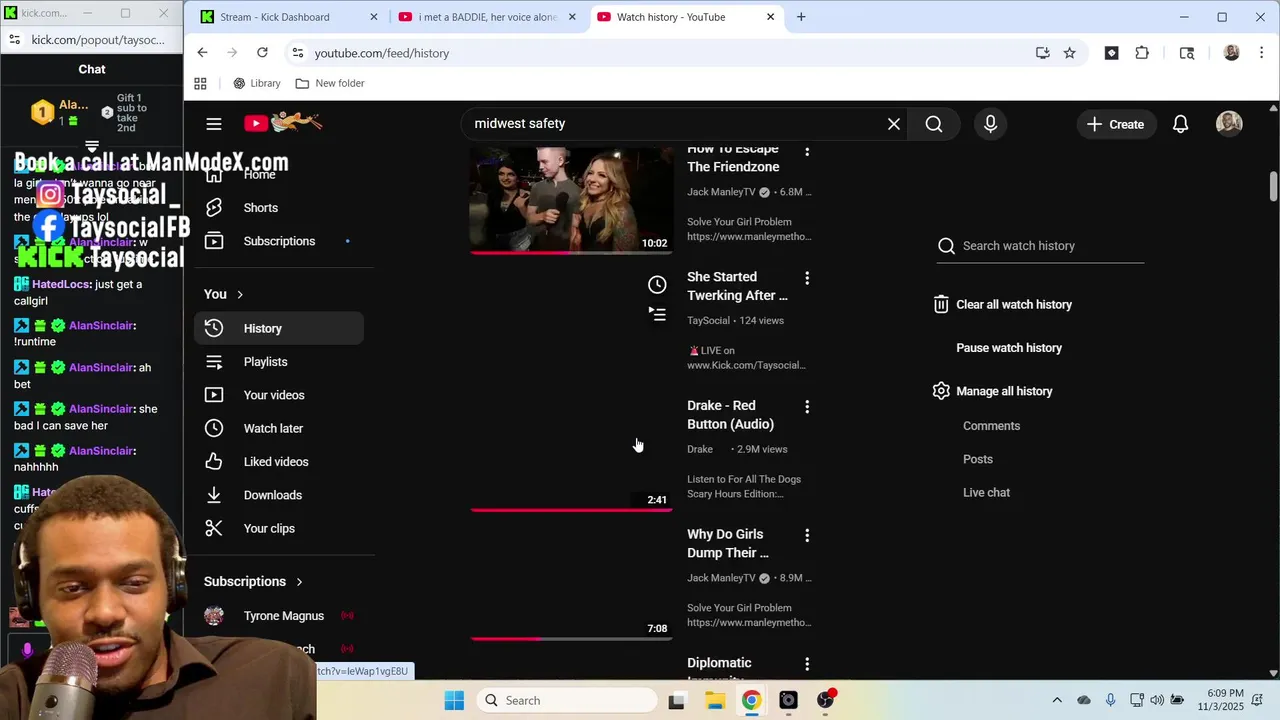
Task: Open Chrome extensions puzzle icon
Action: [1142, 53]
